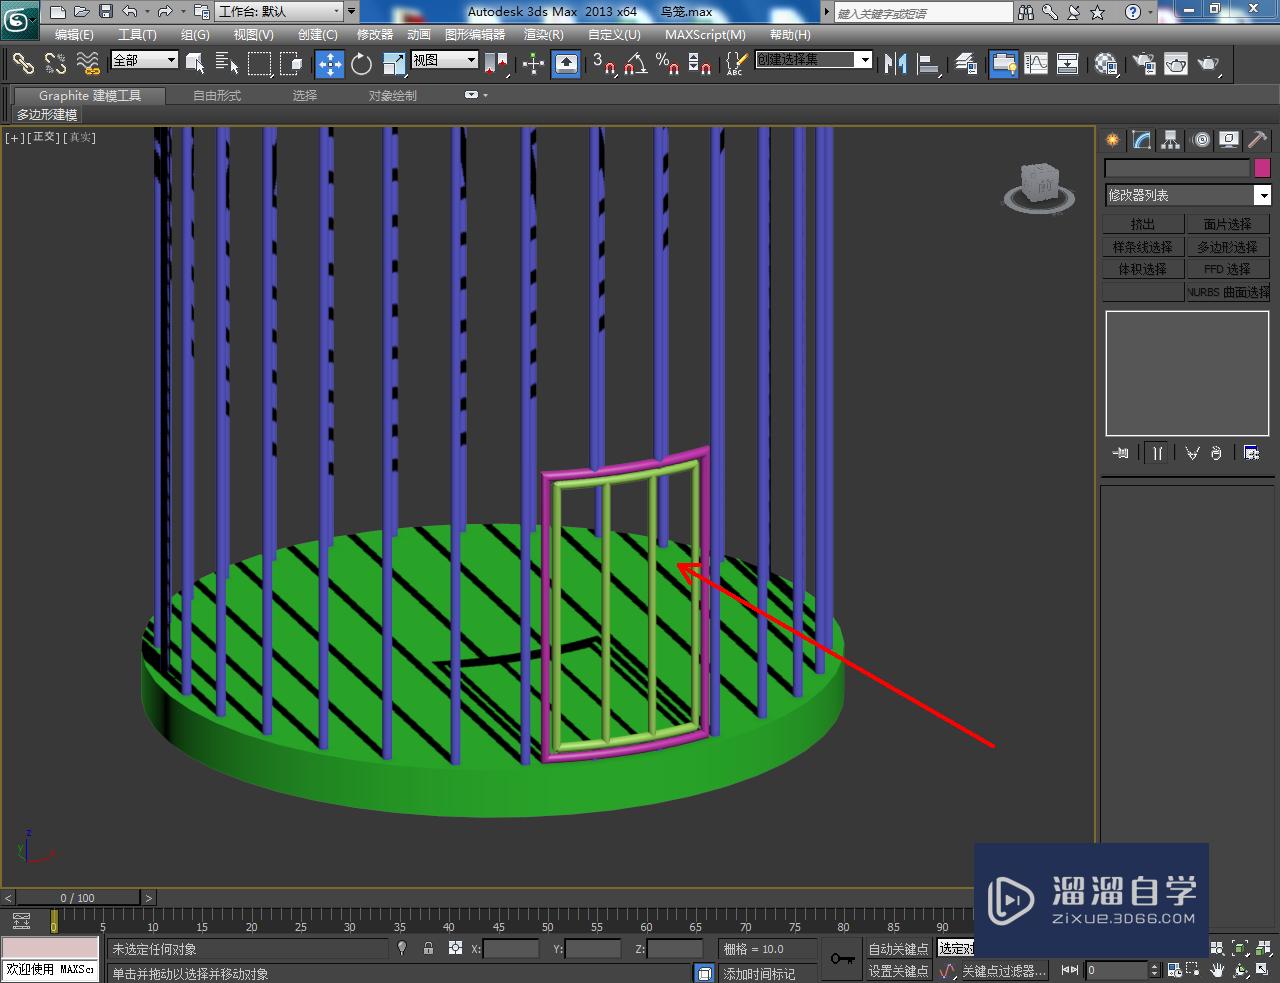
Task: Click the Use Pivot Point Center icon
Action: click(x=496, y=64)
